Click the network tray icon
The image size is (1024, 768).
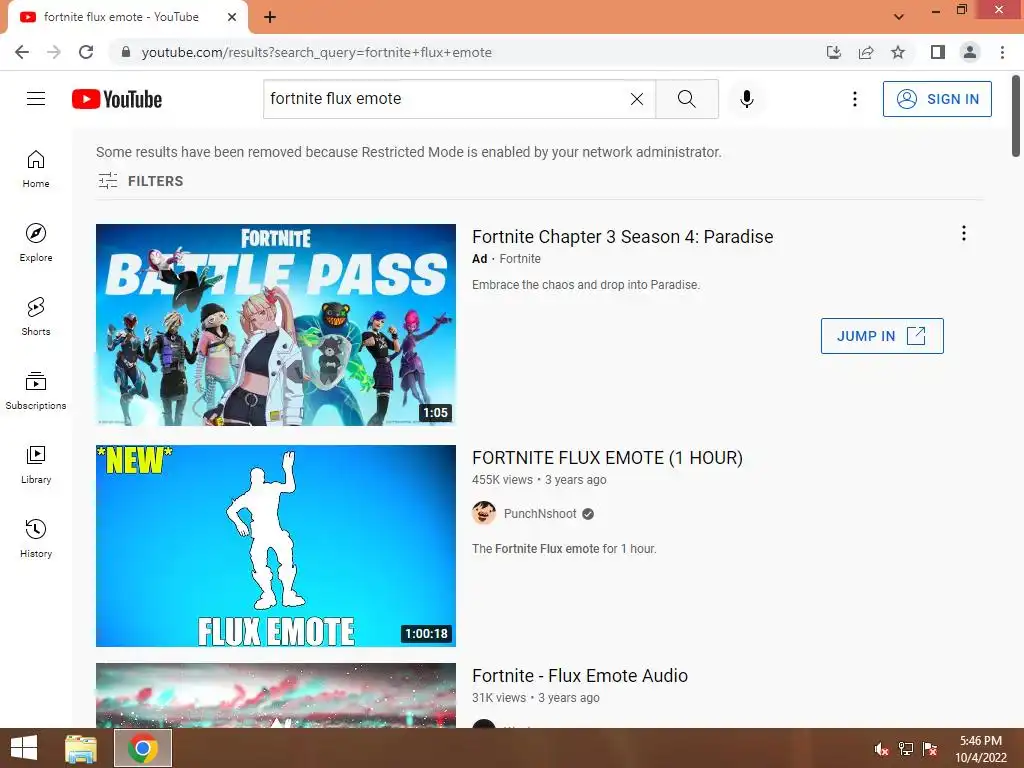(x=906, y=749)
